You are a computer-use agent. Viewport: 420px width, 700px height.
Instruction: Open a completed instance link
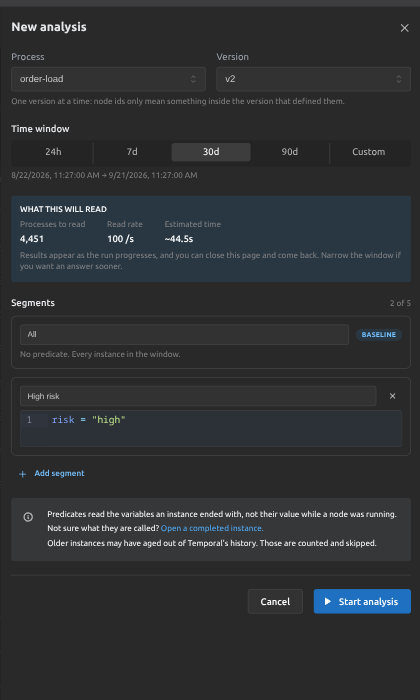pyautogui.click(x=212, y=528)
